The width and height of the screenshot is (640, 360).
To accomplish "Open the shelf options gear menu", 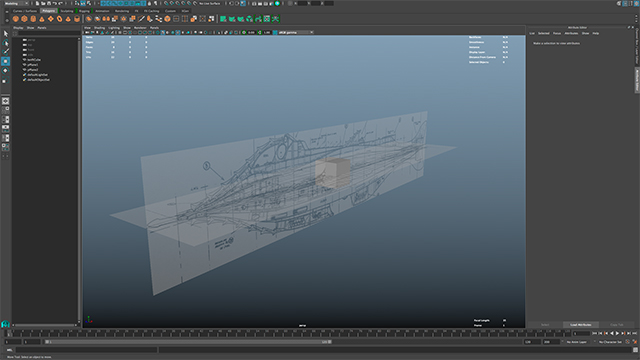I will (7, 19).
